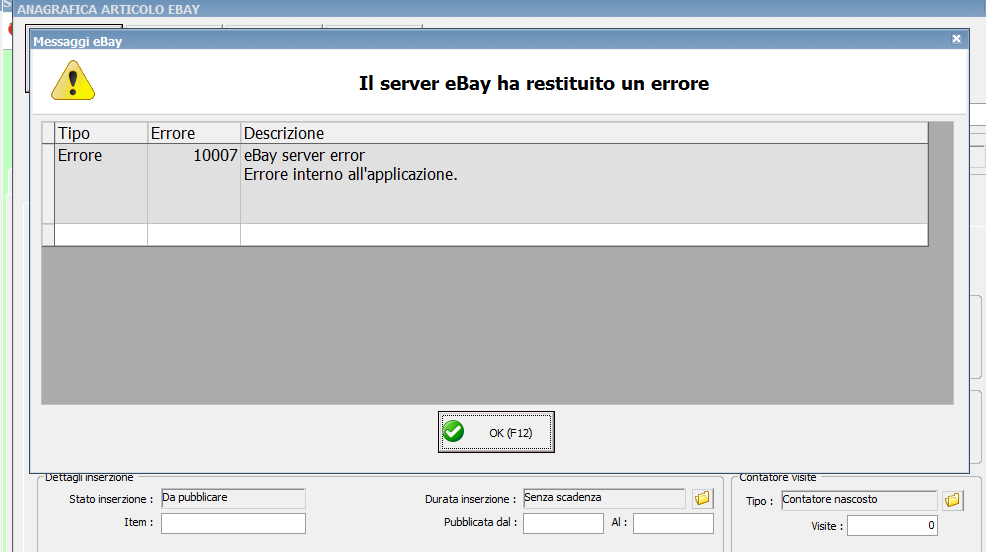Click the green checkmark icon on OK
Image resolution: width=986 pixels, height=552 pixels.
pyautogui.click(x=453, y=431)
